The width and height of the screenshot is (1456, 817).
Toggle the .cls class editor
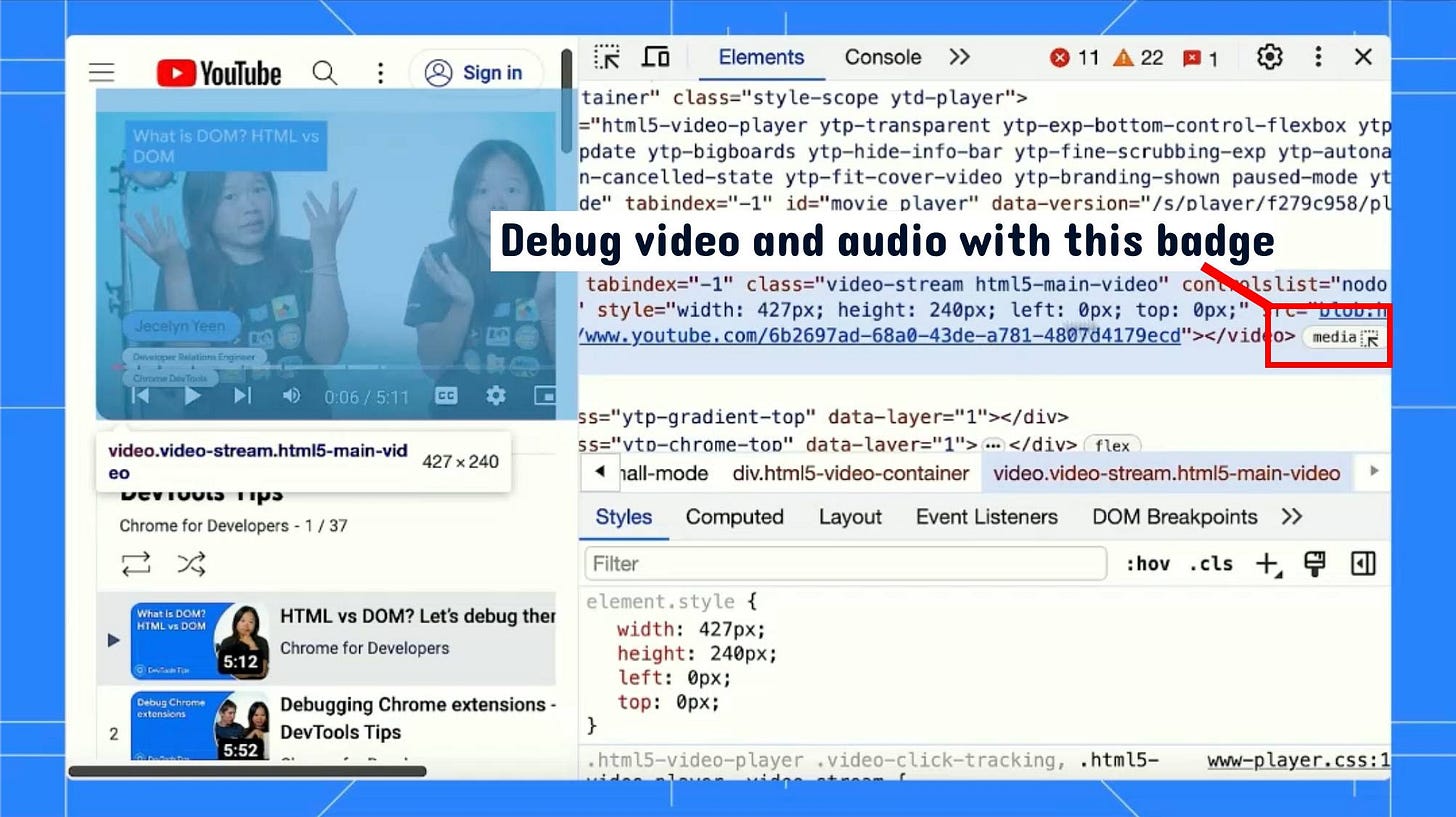coord(1211,564)
